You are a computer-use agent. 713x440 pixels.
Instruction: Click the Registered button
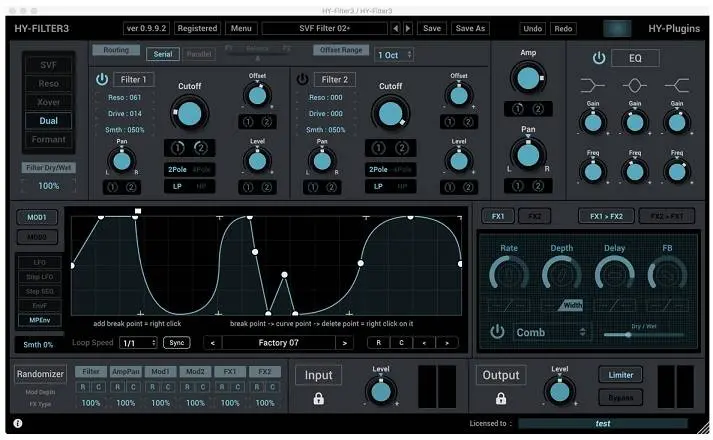197,28
